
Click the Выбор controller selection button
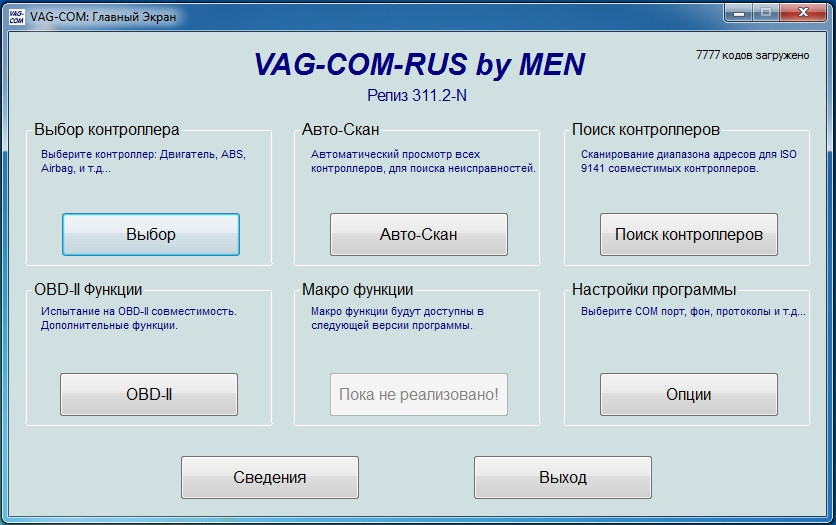pyautogui.click(x=151, y=235)
